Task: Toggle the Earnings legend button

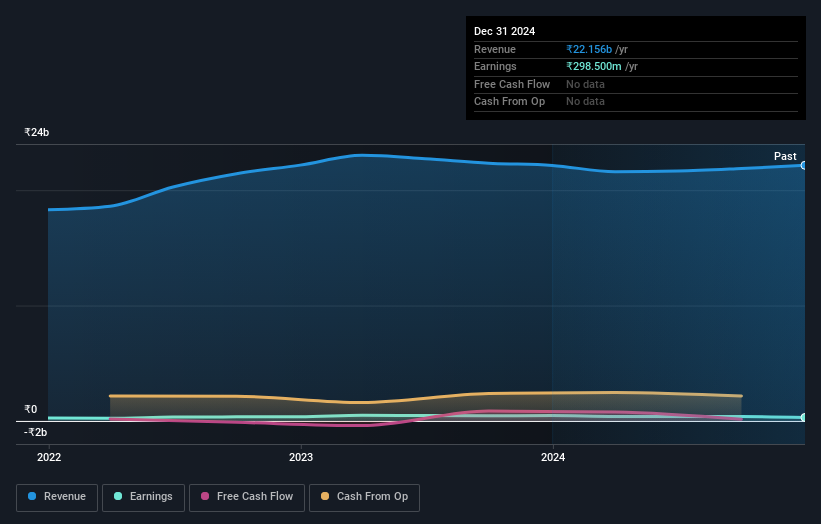Action: click(143, 497)
